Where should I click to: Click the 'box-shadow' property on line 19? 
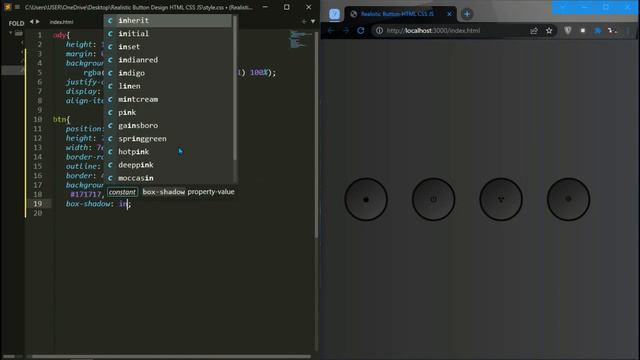tap(89, 203)
